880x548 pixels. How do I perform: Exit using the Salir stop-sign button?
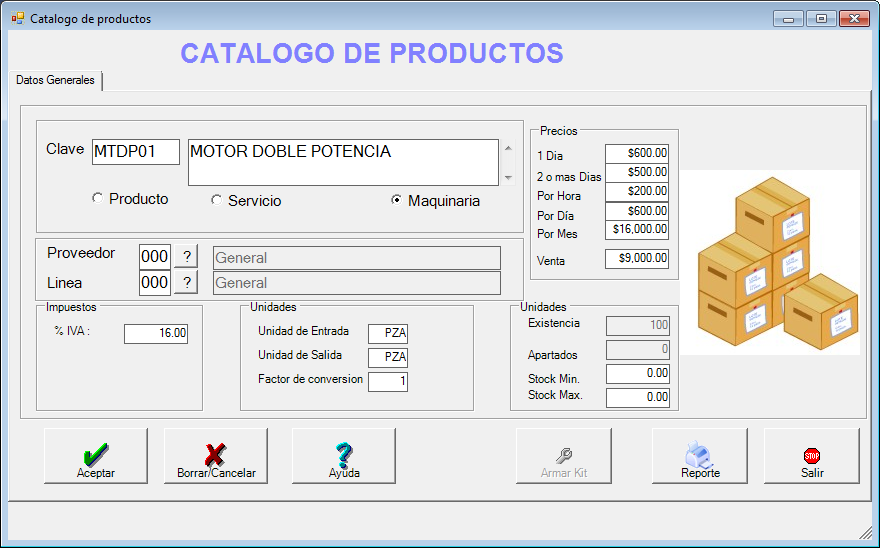812,456
